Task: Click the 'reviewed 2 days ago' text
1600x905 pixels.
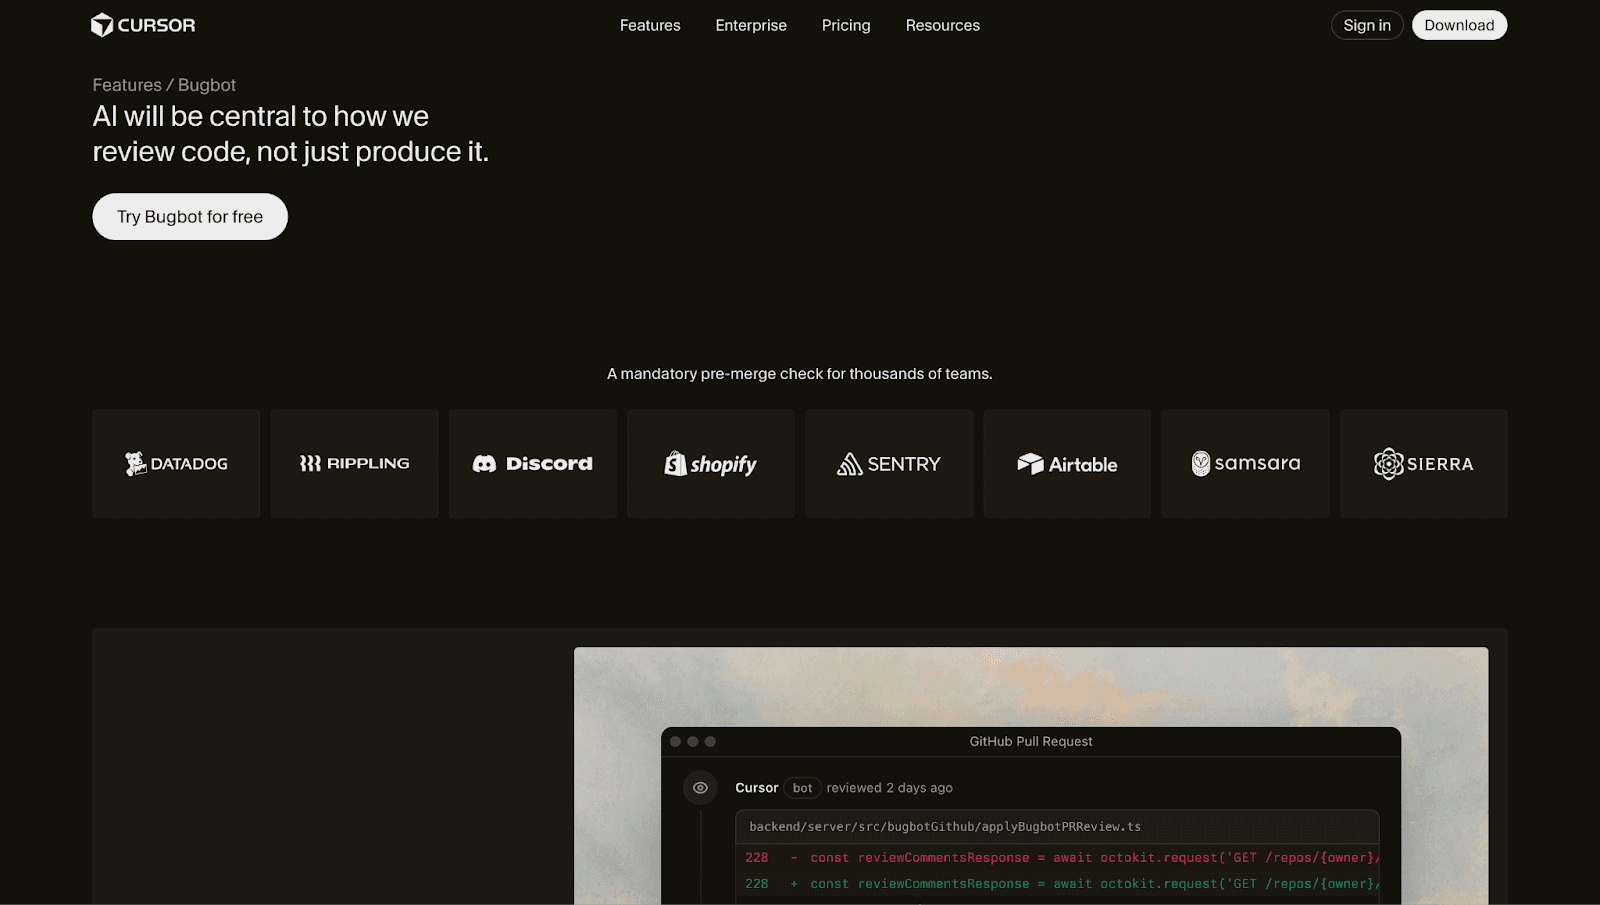Action: click(x=889, y=788)
